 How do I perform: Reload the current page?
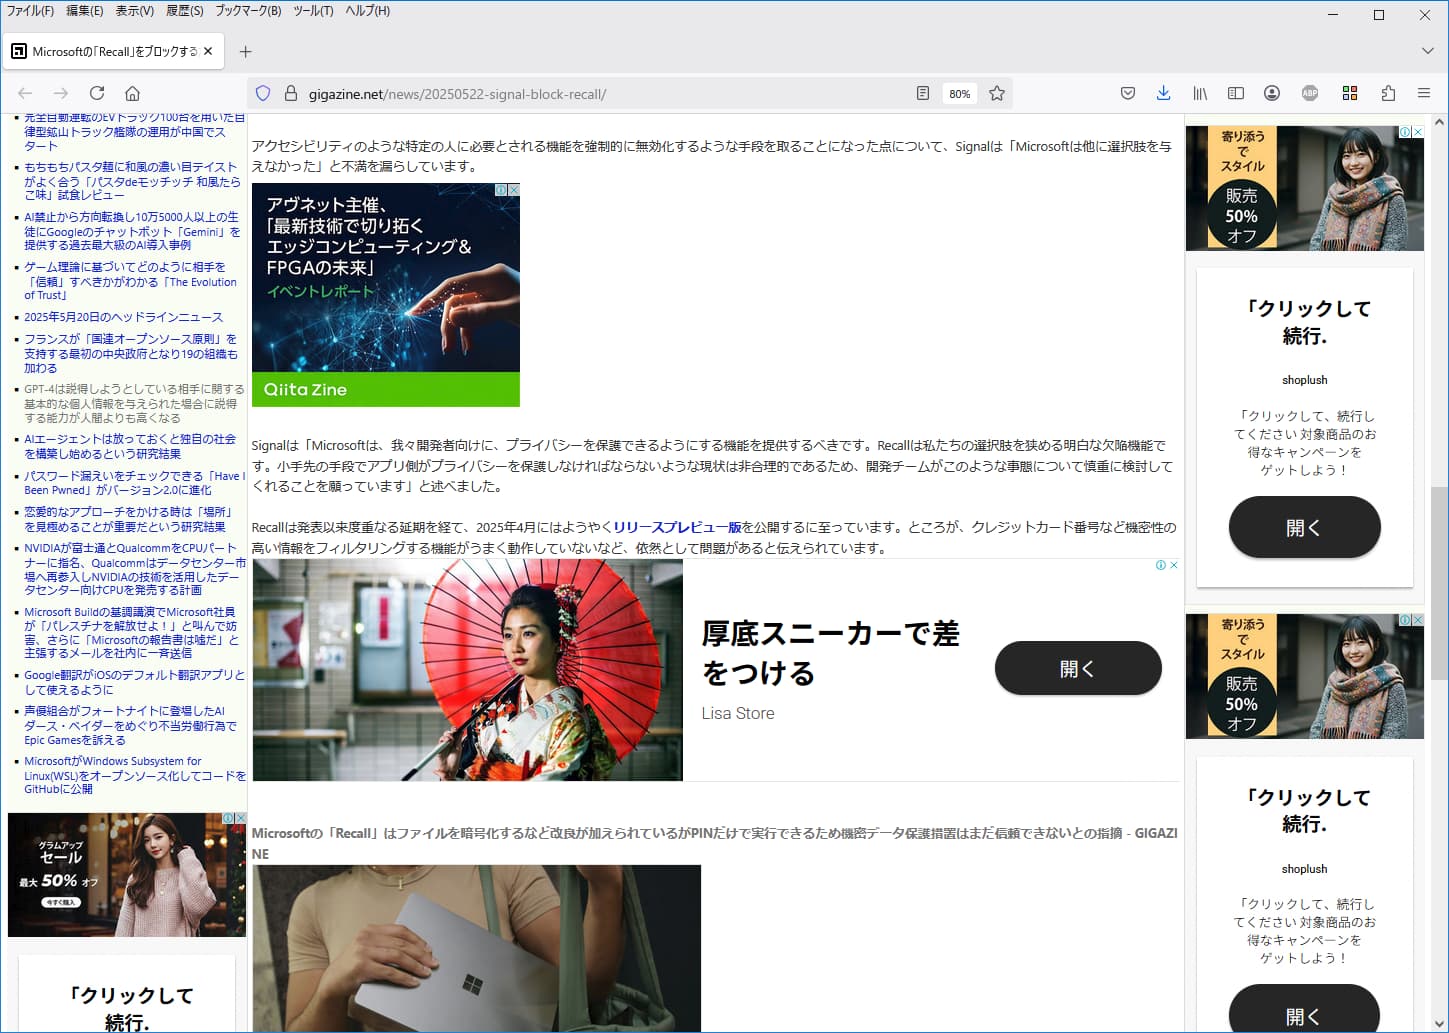(97, 93)
